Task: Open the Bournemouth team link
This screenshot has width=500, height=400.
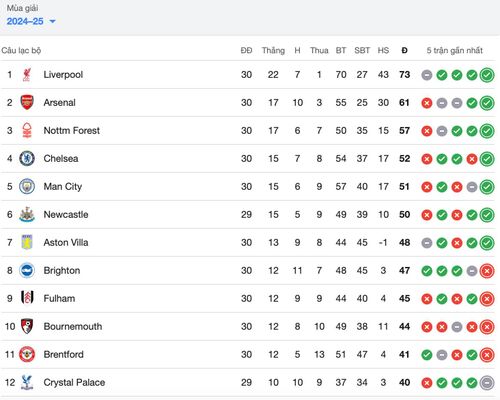Action: 73,326
